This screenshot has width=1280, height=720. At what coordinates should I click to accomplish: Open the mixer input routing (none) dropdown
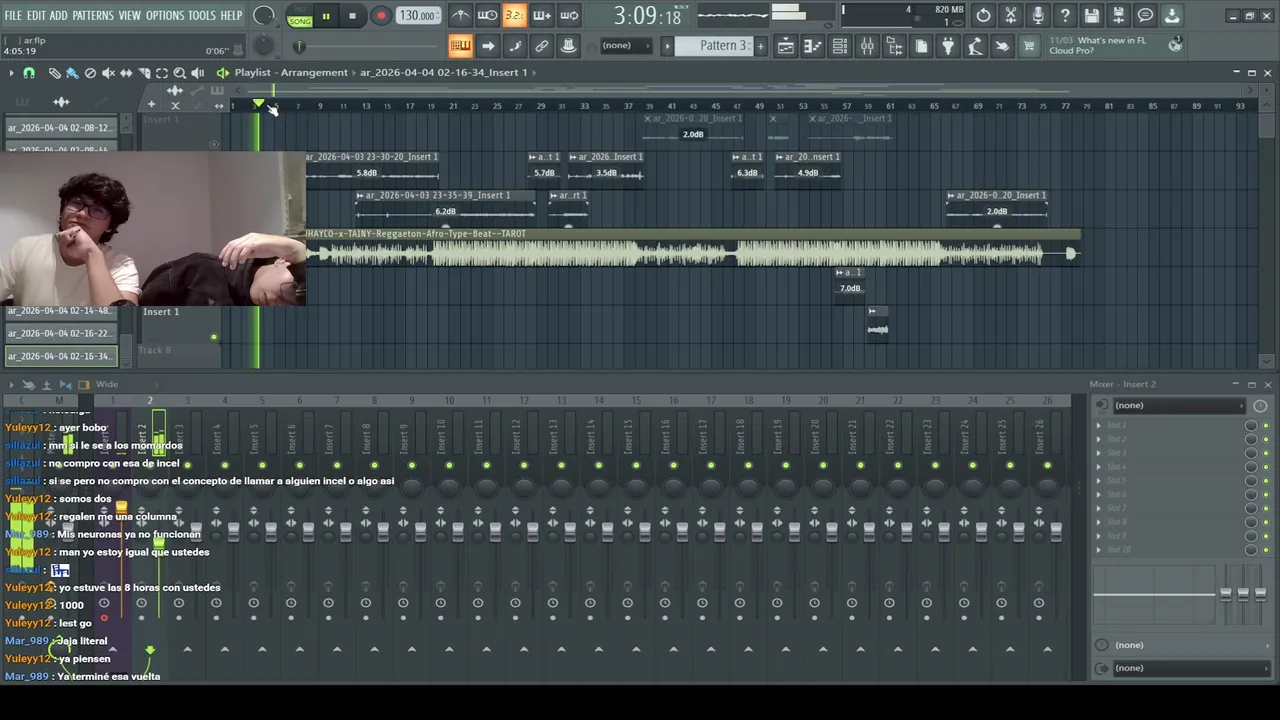(1178, 405)
